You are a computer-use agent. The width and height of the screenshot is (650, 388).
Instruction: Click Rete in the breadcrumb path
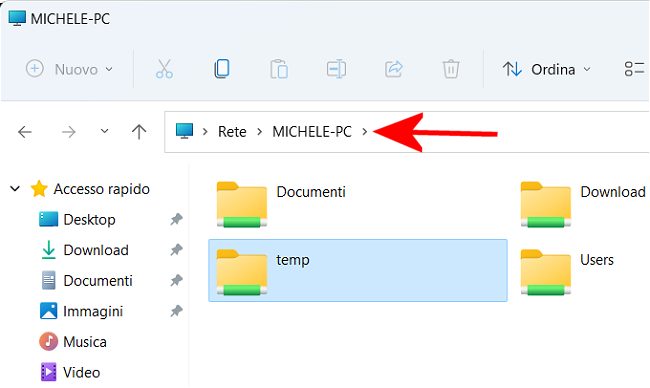[232, 132]
